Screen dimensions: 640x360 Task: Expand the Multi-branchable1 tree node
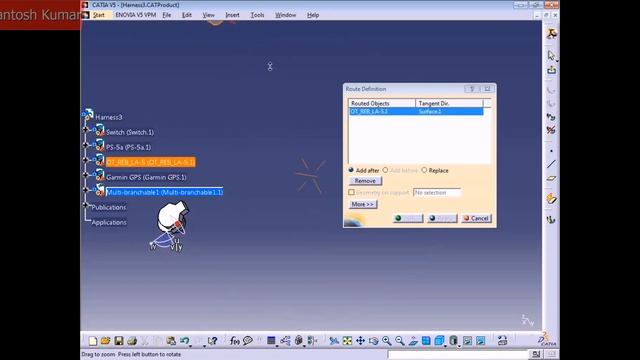click(85, 190)
